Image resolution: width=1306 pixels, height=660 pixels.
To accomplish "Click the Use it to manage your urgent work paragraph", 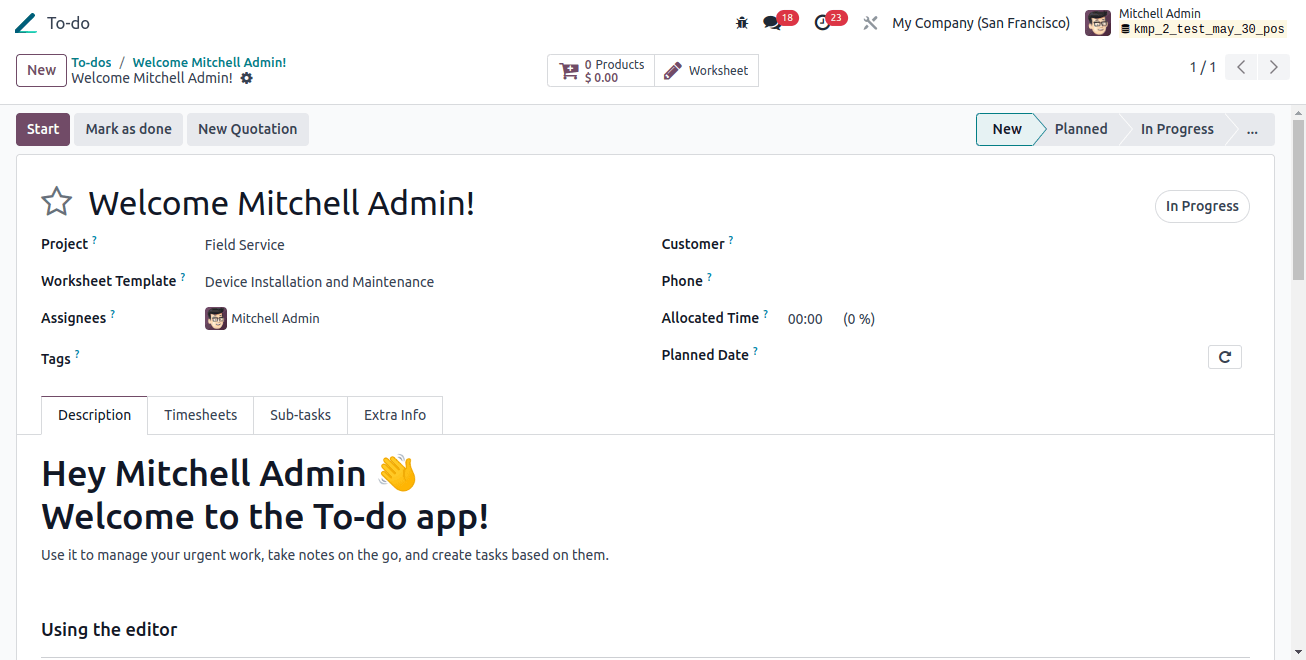I will pyautogui.click(x=325, y=555).
